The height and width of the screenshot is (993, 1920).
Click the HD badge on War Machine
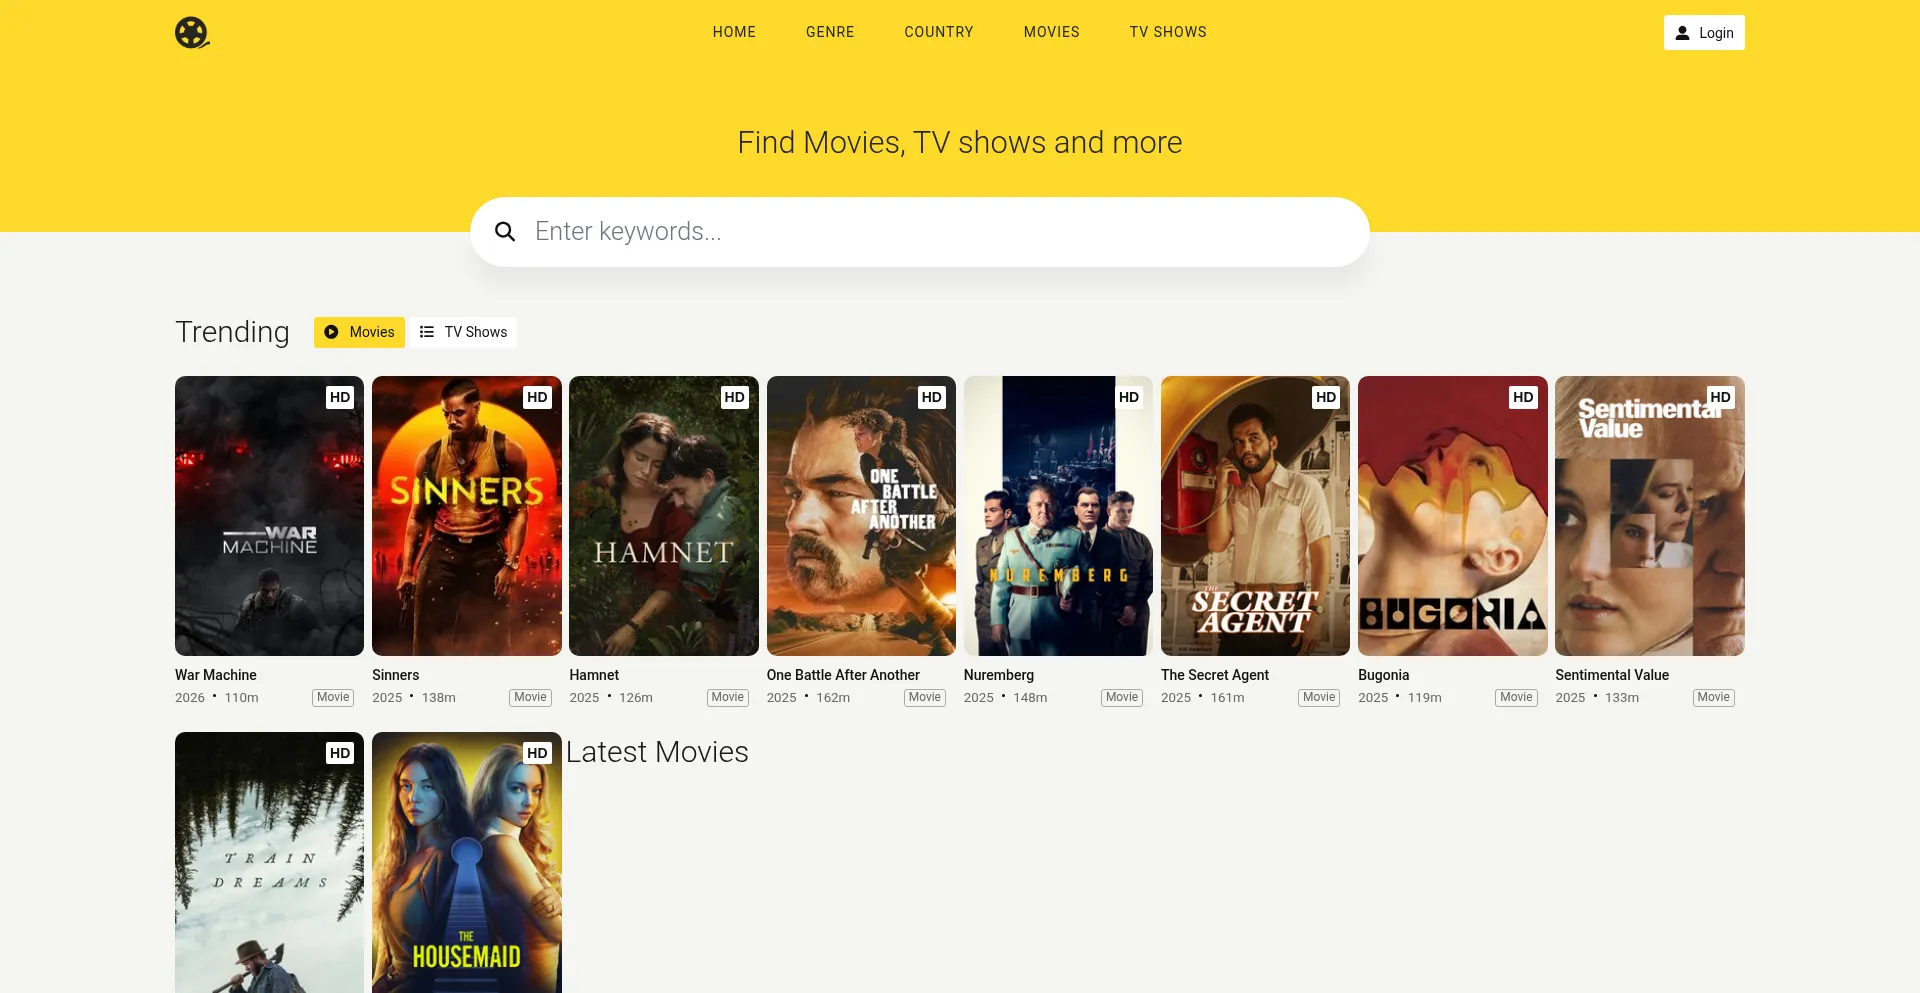pos(340,397)
